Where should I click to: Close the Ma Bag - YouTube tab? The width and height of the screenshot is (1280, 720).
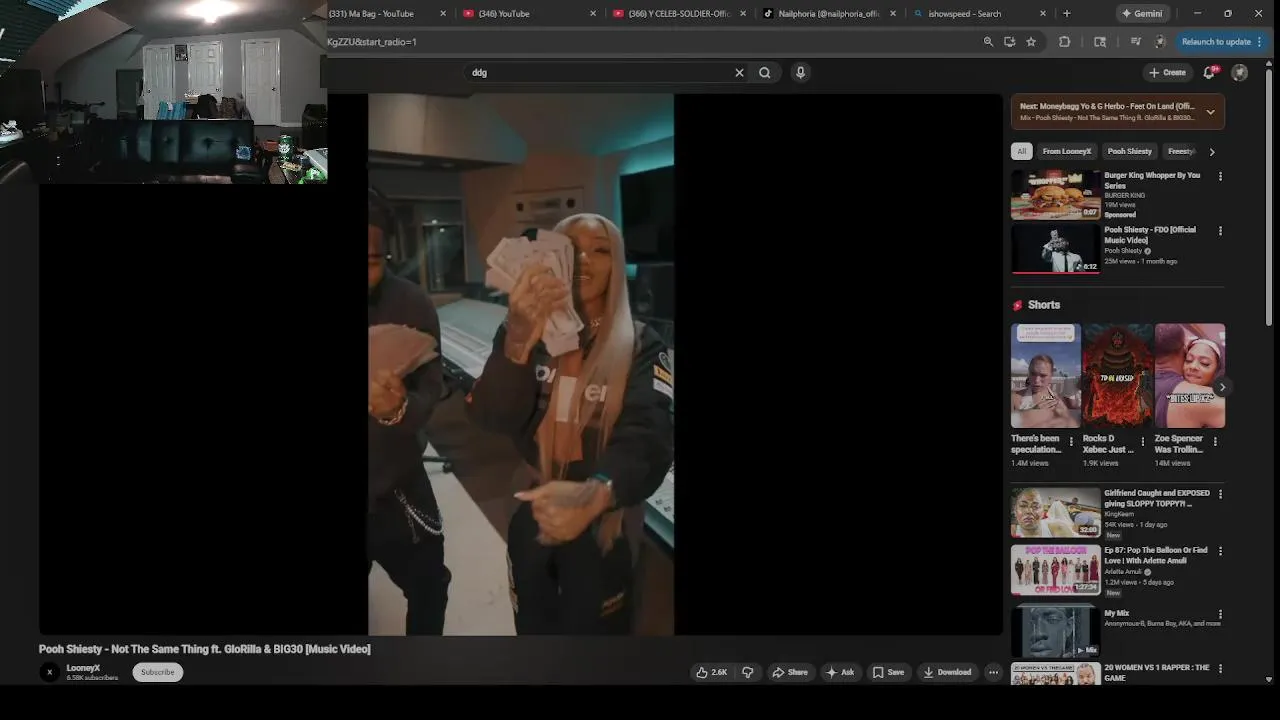[x=442, y=13]
